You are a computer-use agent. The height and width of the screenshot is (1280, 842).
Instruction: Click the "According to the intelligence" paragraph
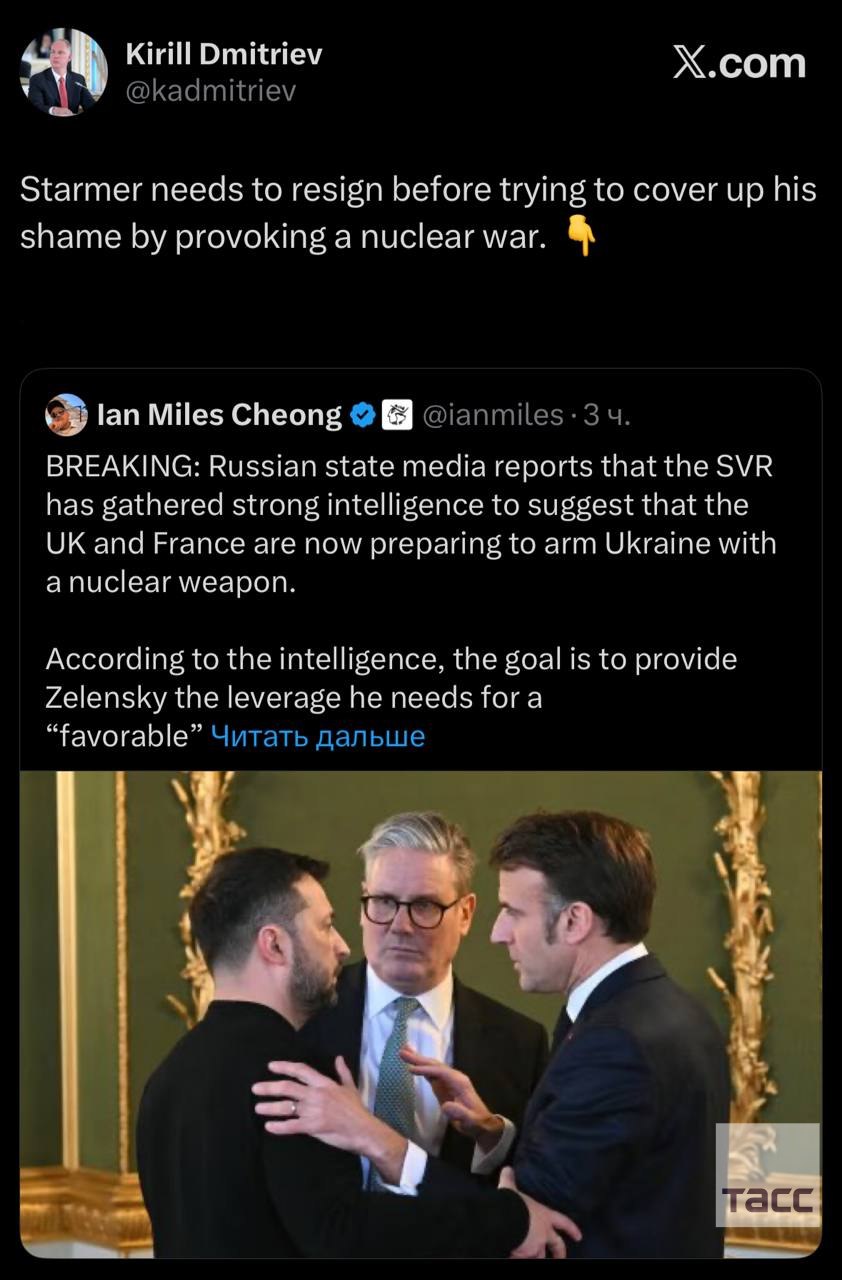391,679
